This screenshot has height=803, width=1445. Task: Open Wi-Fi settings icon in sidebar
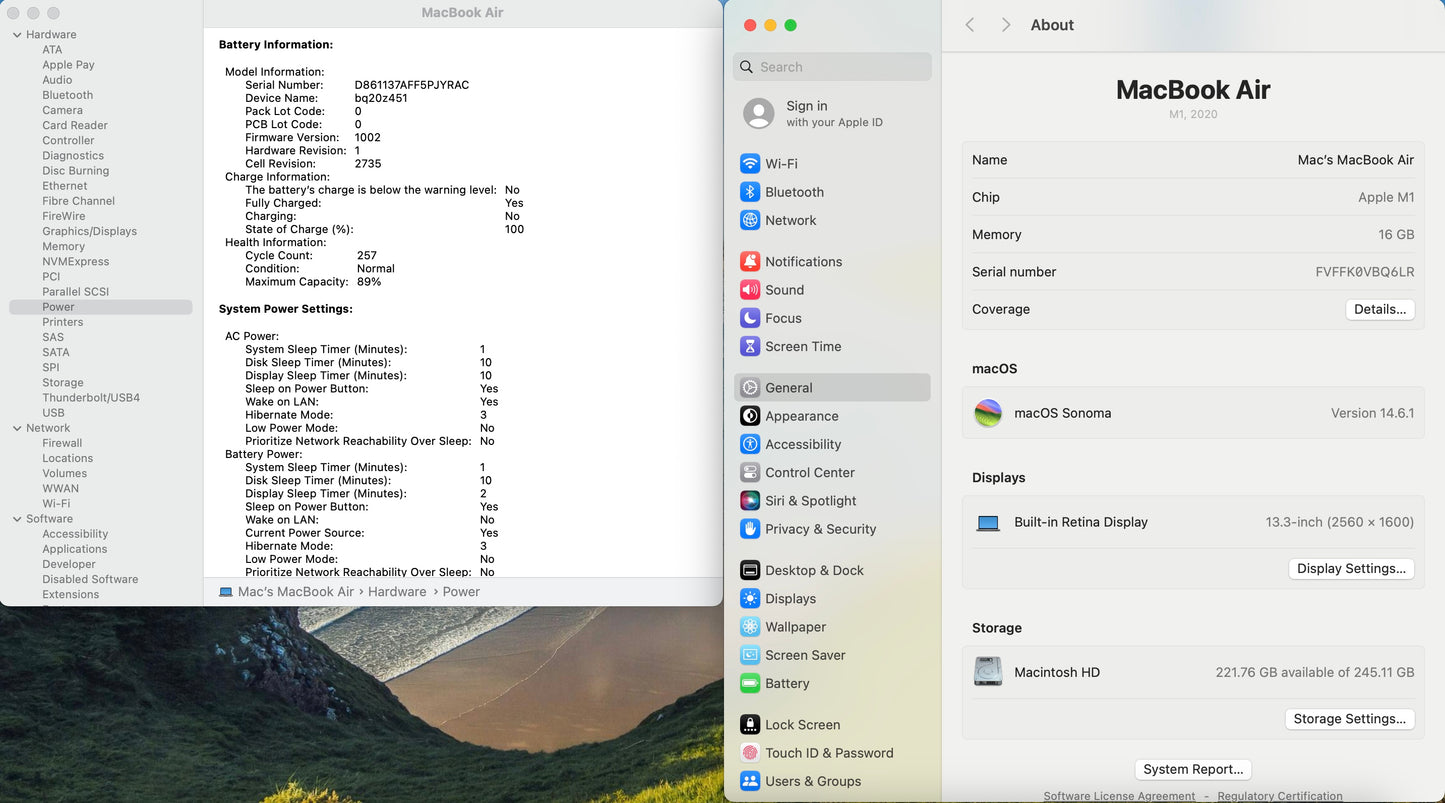click(x=750, y=164)
